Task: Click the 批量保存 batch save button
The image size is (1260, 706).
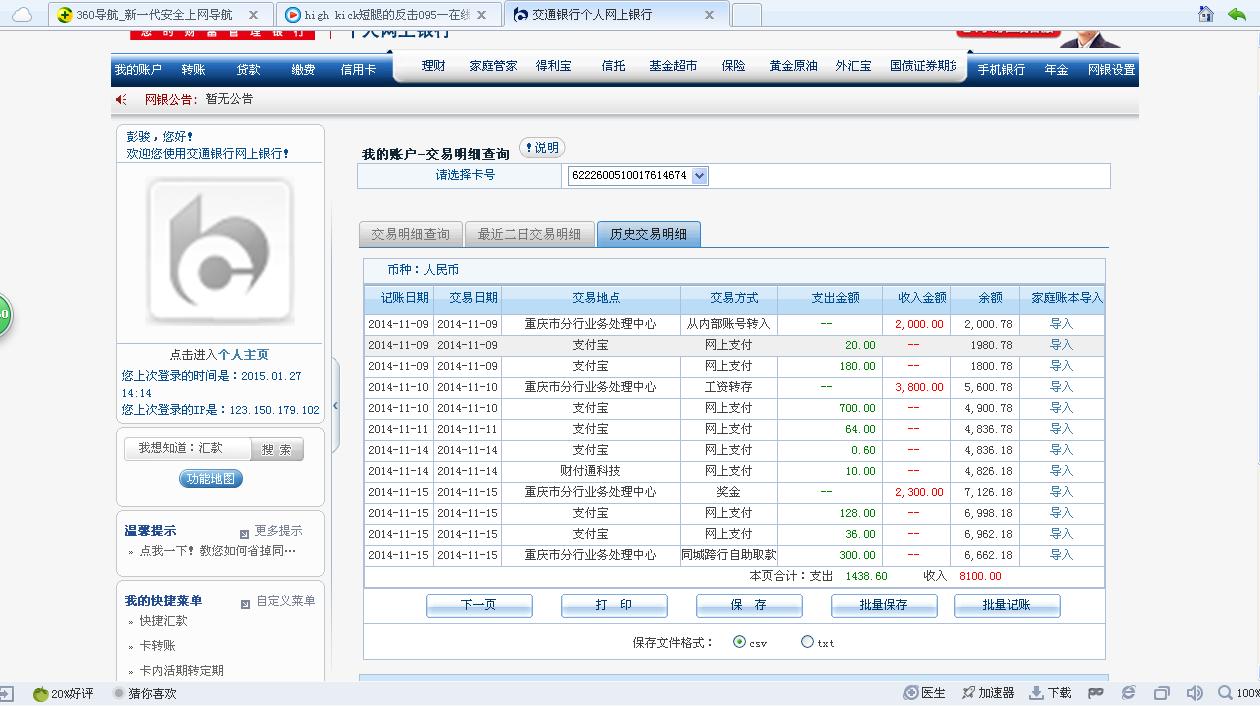Action: click(x=884, y=605)
